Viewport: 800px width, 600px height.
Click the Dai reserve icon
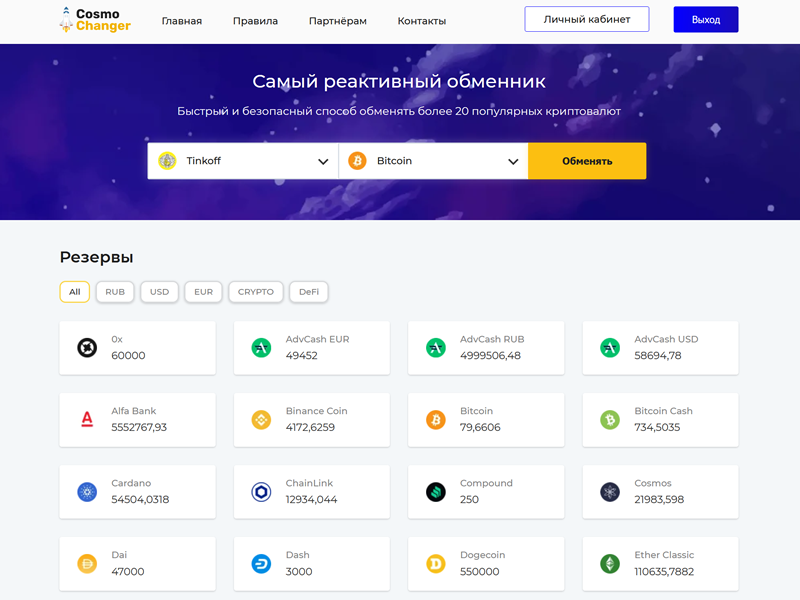pos(87,564)
